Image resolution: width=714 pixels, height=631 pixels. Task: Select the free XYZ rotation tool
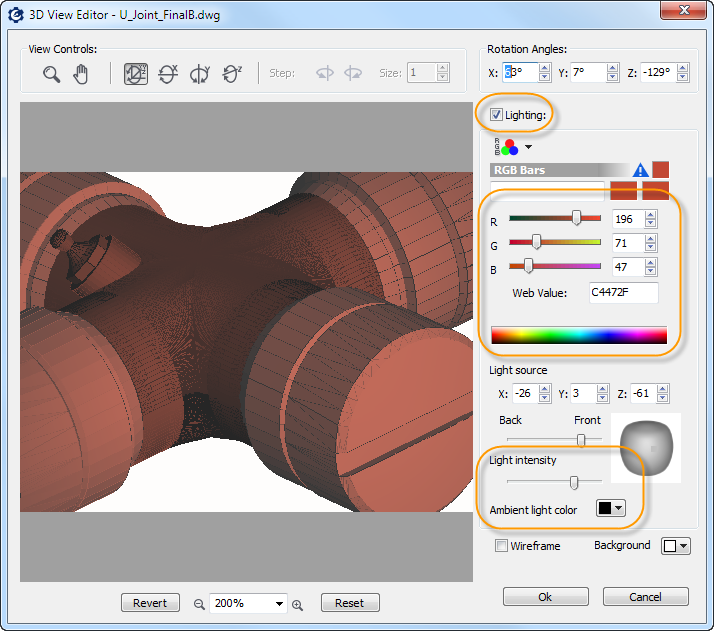[x=136, y=74]
